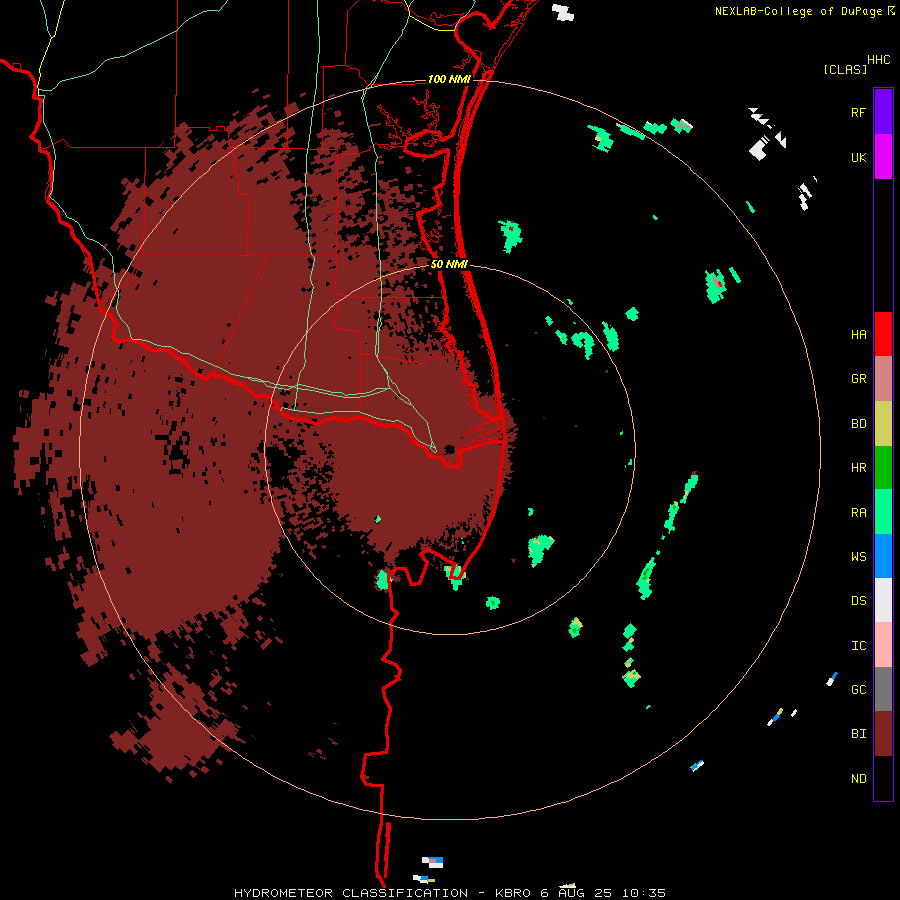Click the HR dark green legend swatch
This screenshot has width=900, height=900.
tap(883, 467)
